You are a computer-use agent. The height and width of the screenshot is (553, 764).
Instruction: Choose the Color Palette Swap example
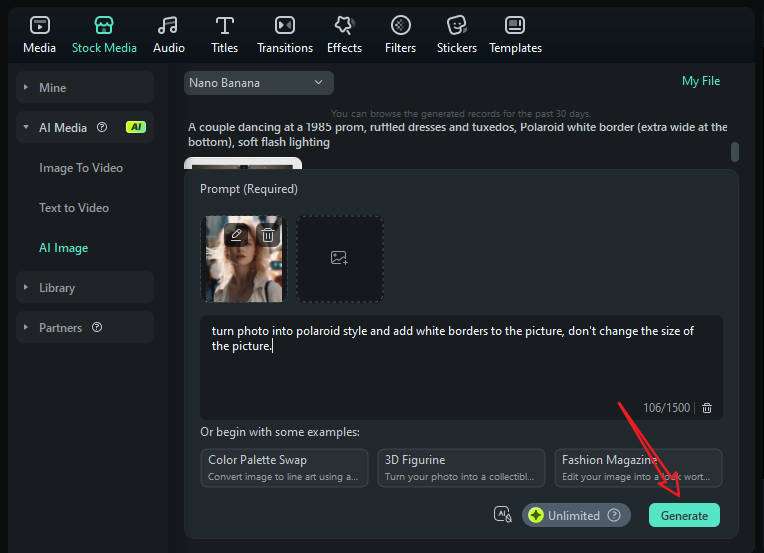coord(284,468)
